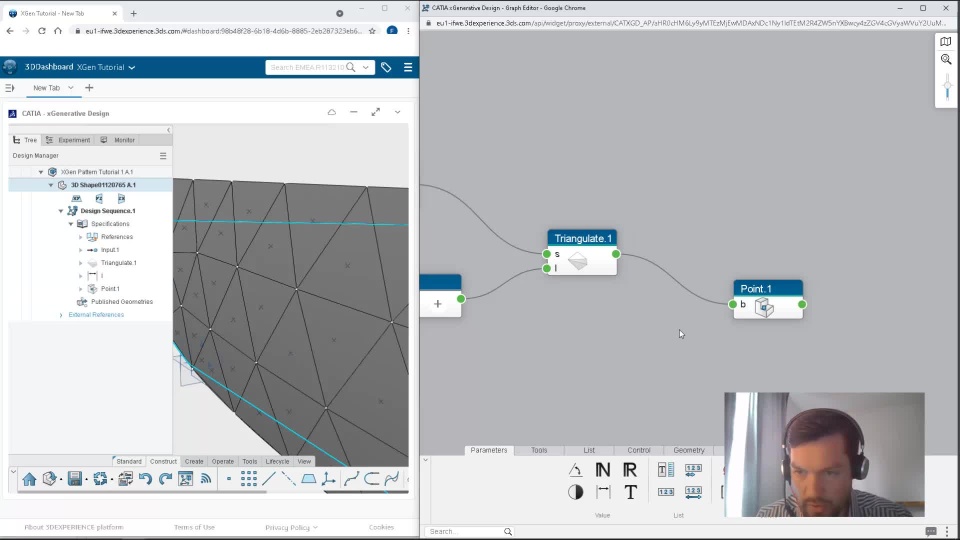Click the Text T parameter icon
Viewport: 960px width, 540px height.
coord(630,492)
